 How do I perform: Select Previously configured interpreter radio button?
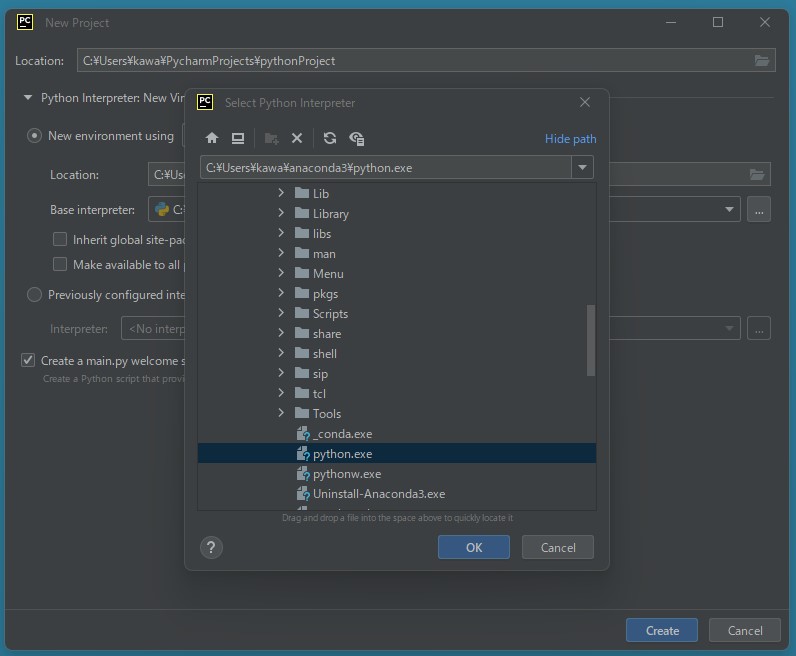(34, 295)
